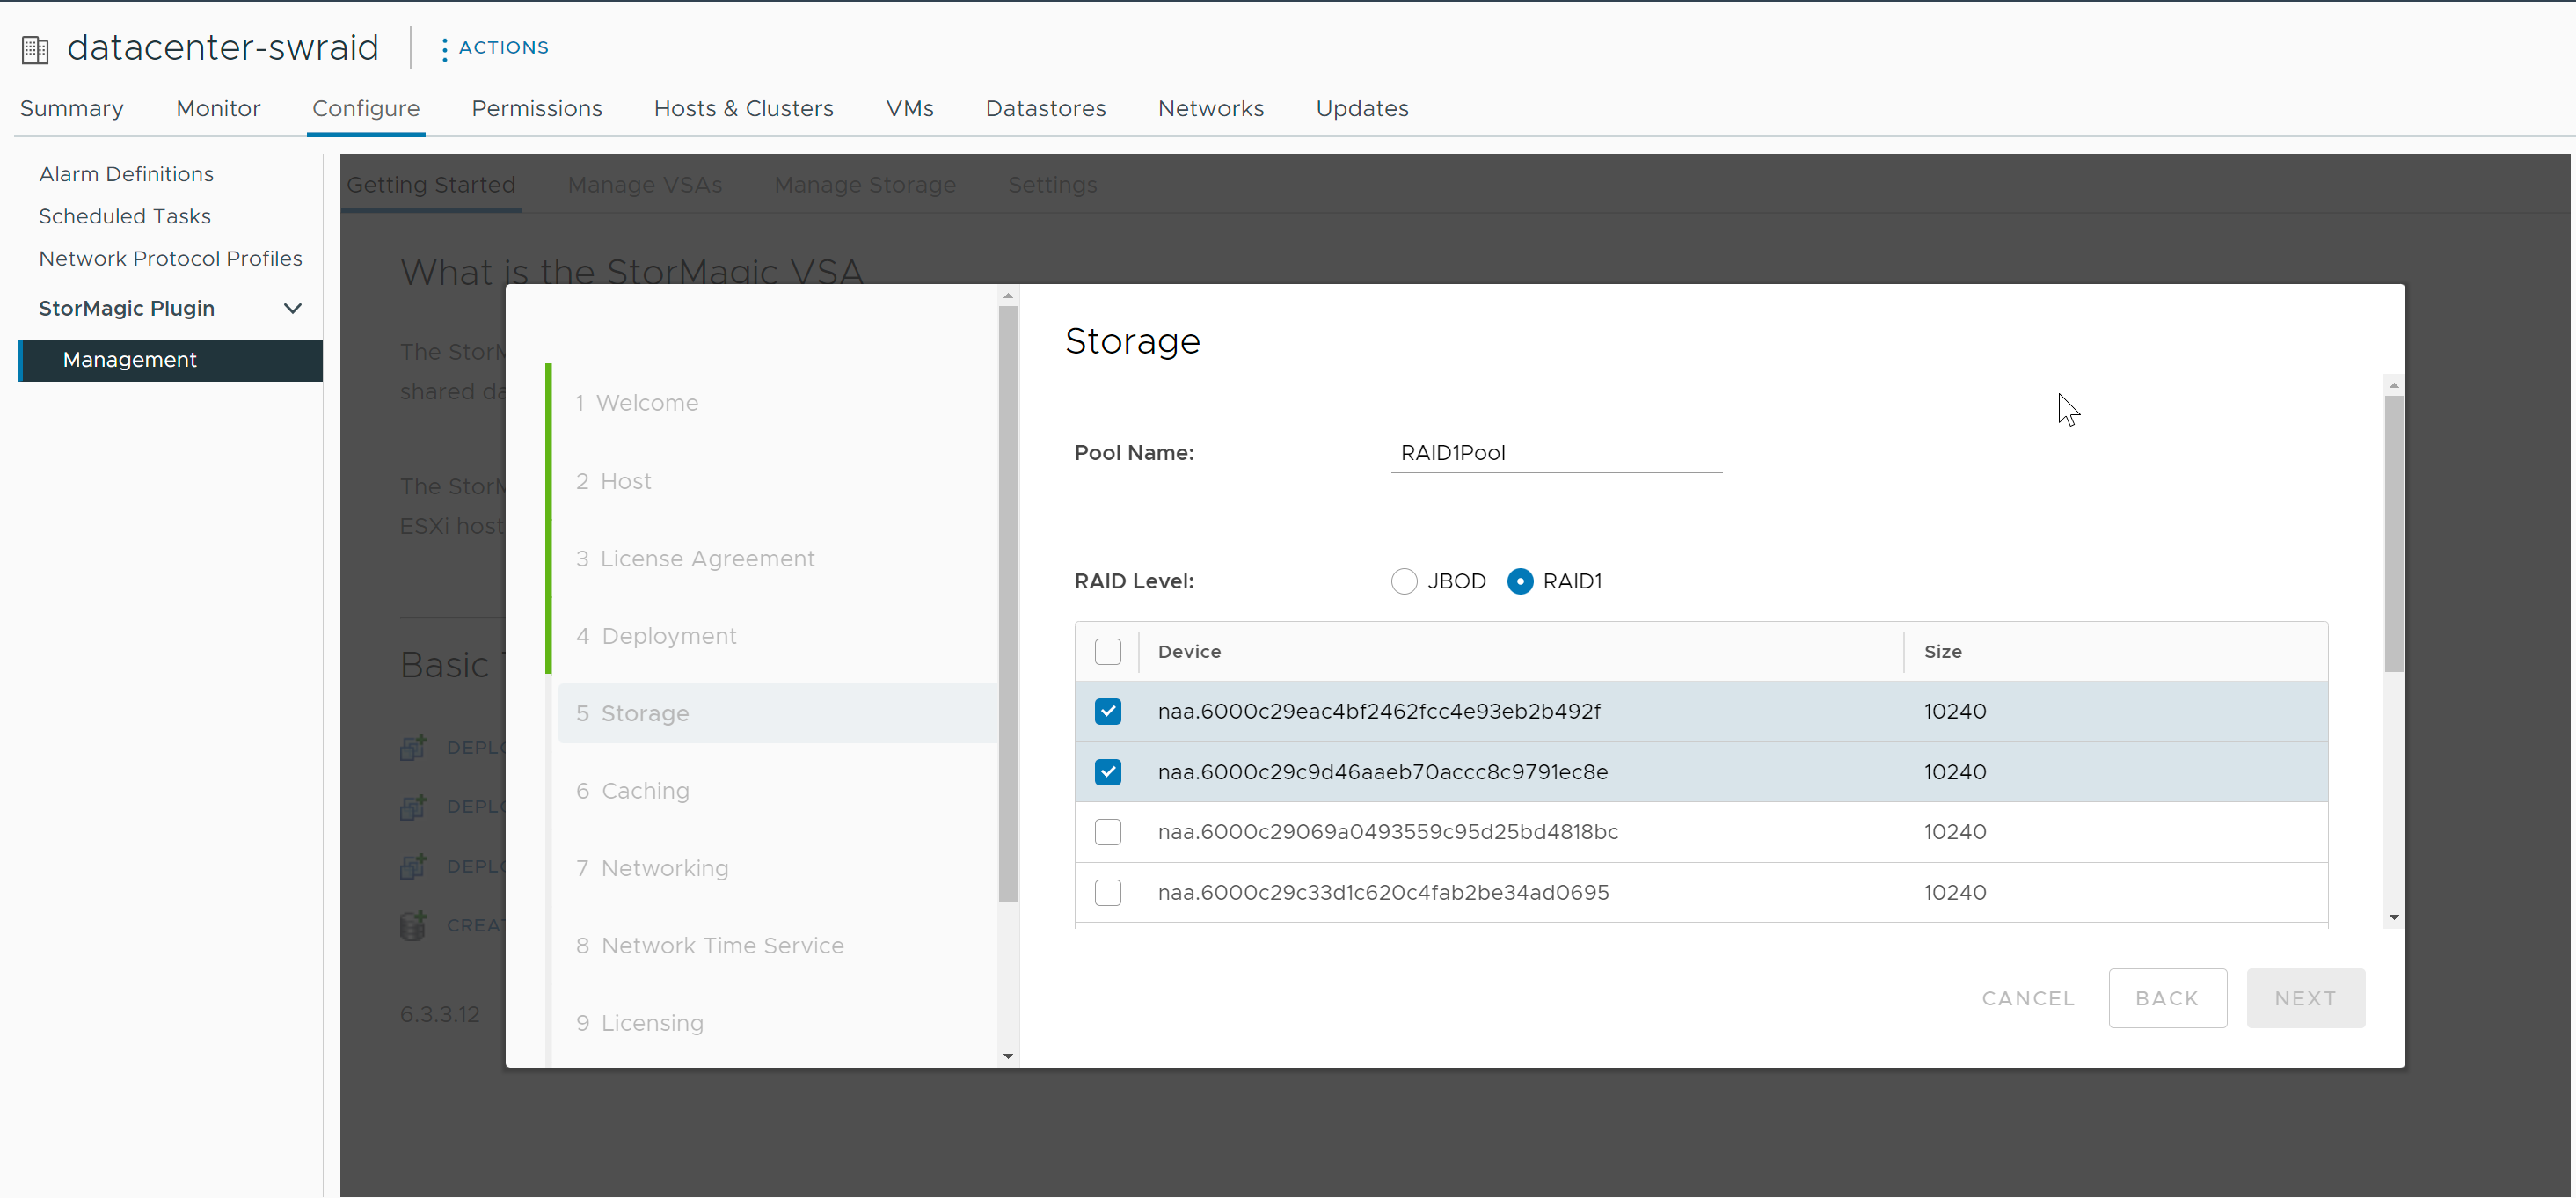Switch to the Monitor tab
The height and width of the screenshot is (1198, 2576).
pyautogui.click(x=218, y=108)
